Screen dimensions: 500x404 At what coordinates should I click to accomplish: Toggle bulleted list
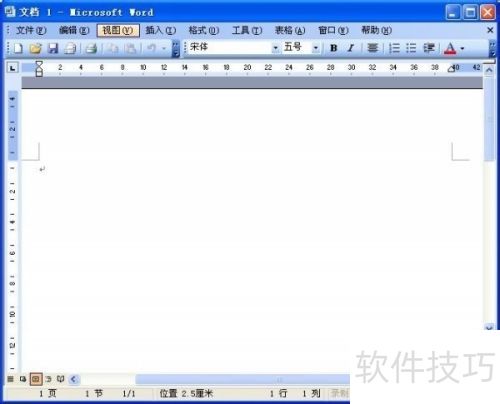tap(411, 48)
